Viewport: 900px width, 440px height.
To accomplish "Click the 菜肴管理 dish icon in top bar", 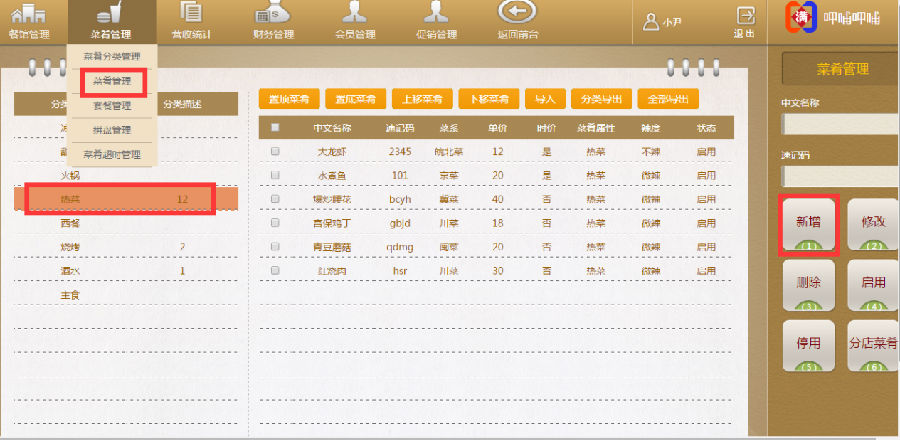I will click(x=107, y=14).
